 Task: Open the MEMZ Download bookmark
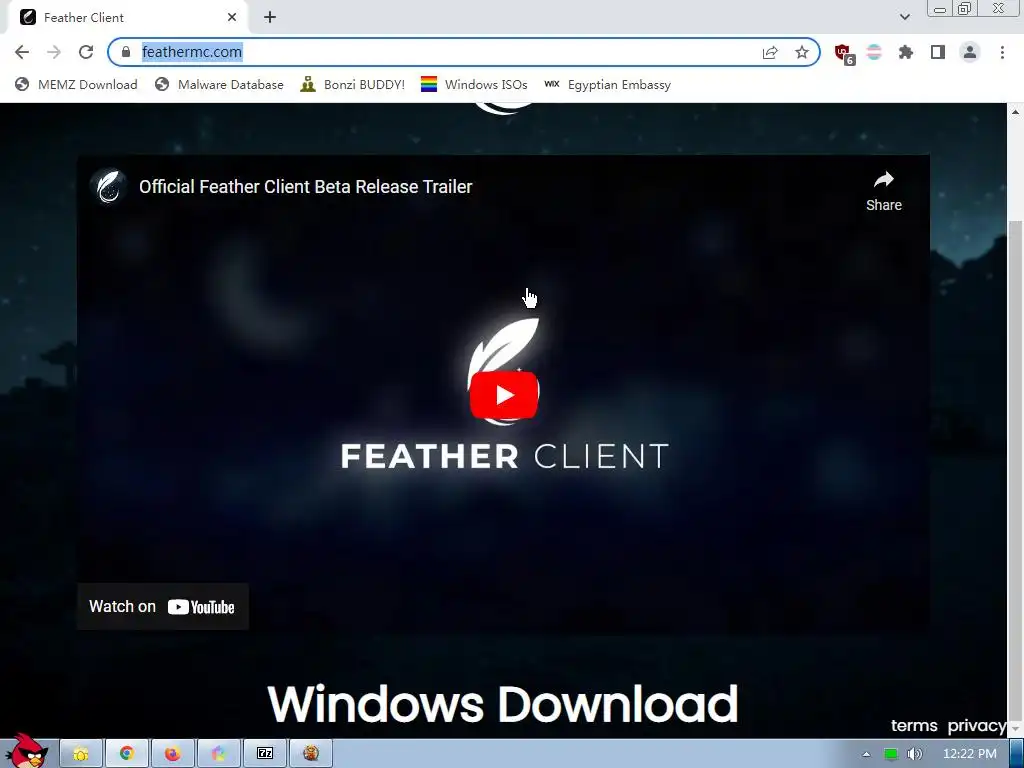pyautogui.click(x=76, y=84)
